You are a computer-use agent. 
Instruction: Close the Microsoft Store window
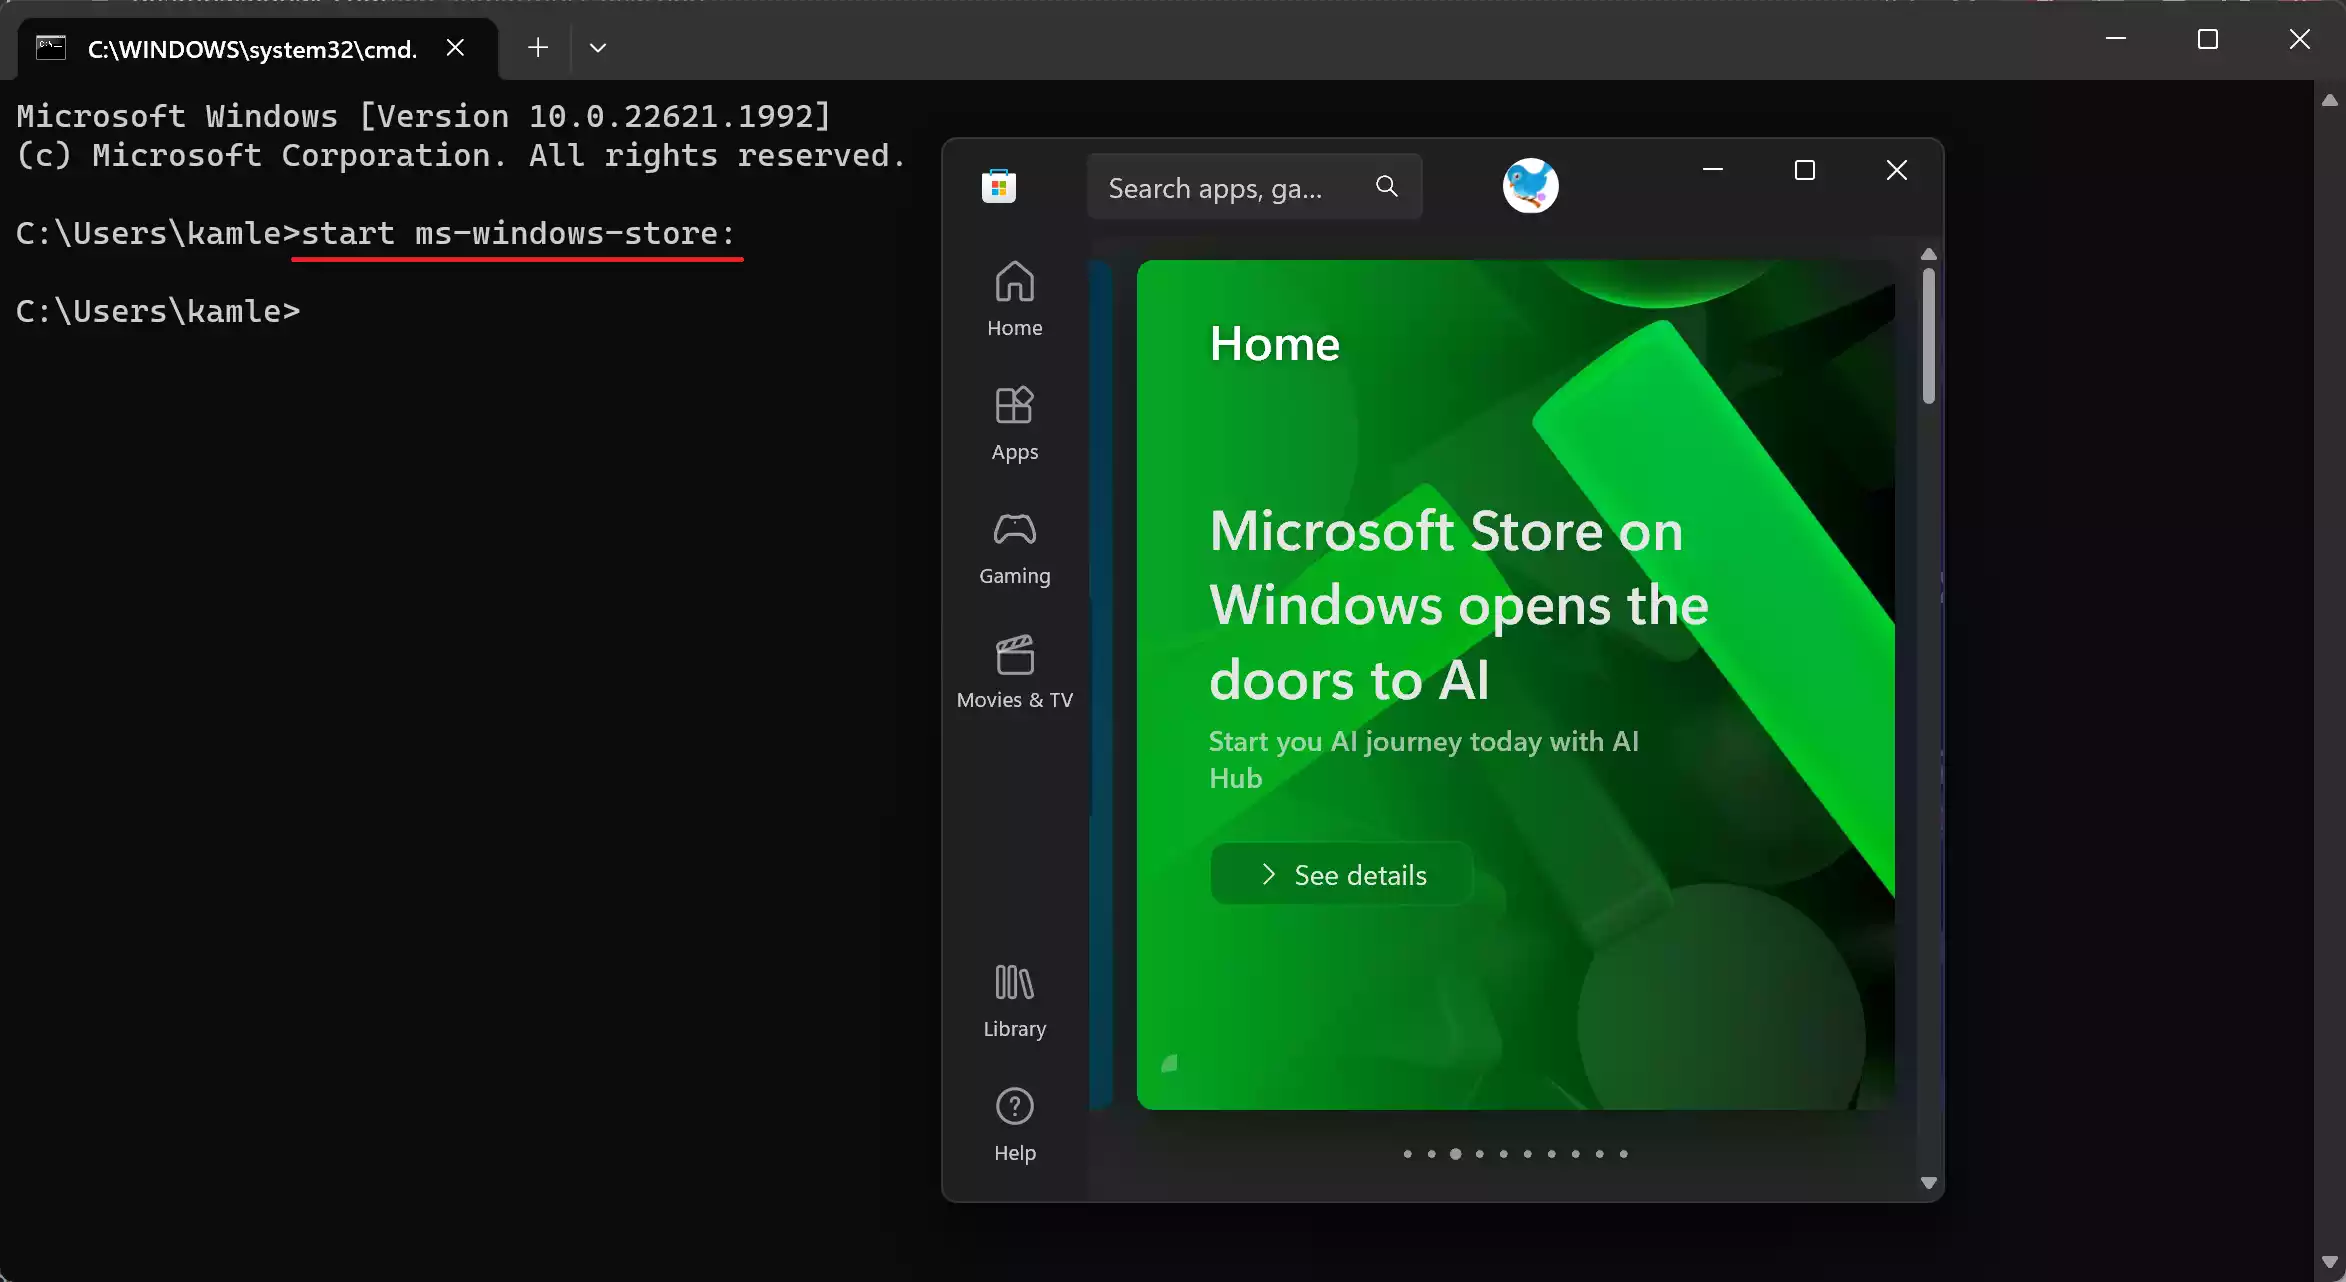pos(1896,170)
